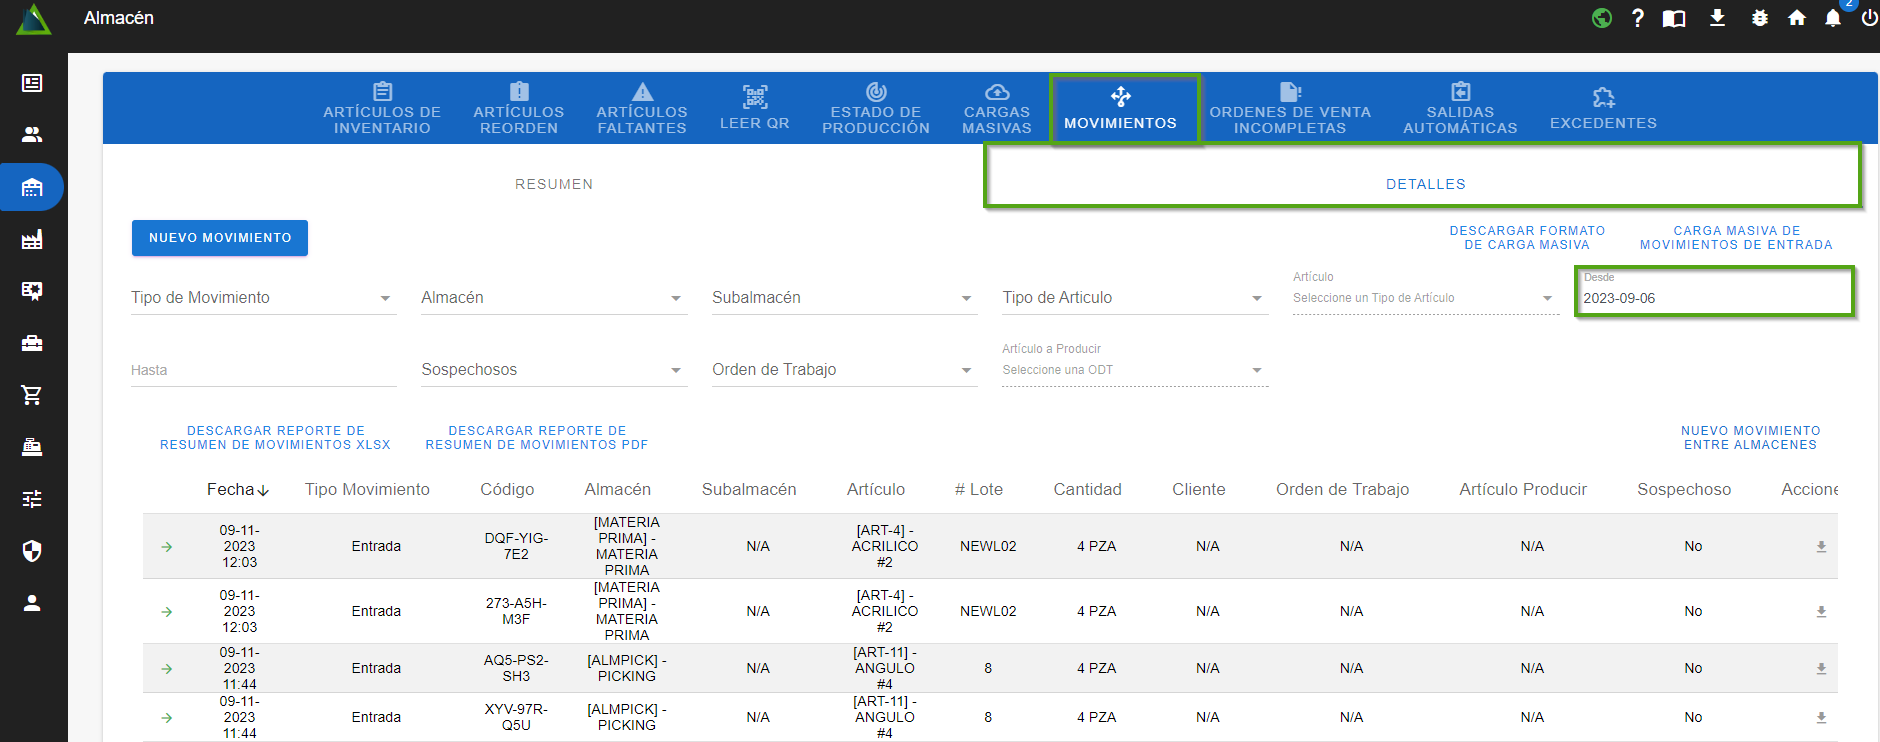Select the Leer QR tab

(x=754, y=109)
